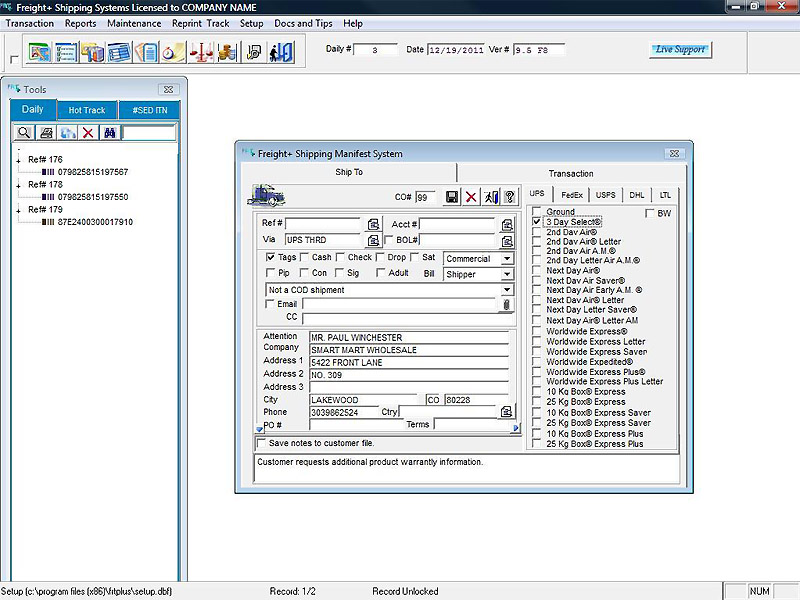Click the customer notes text area

(x=466, y=468)
